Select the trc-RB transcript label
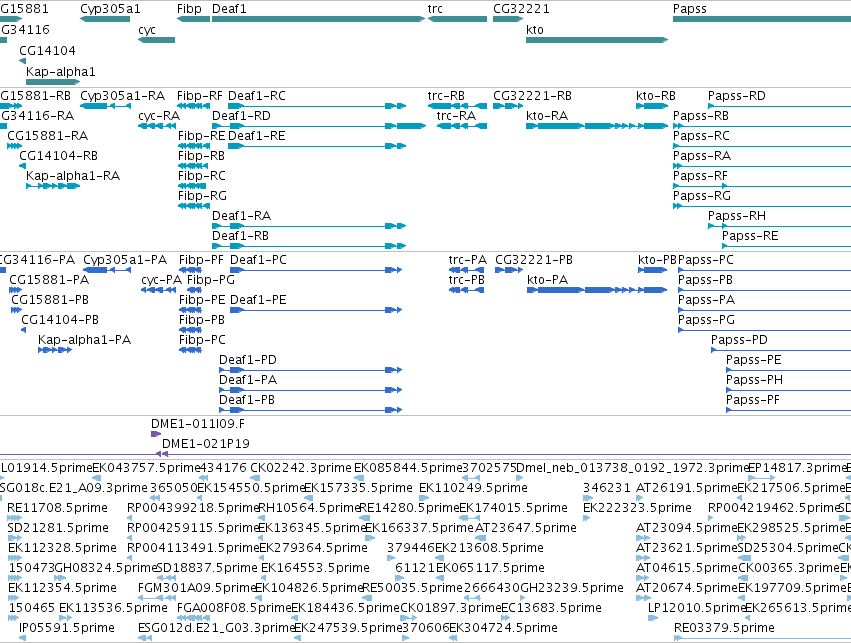The image size is (851, 643). pyautogui.click(x=446, y=96)
